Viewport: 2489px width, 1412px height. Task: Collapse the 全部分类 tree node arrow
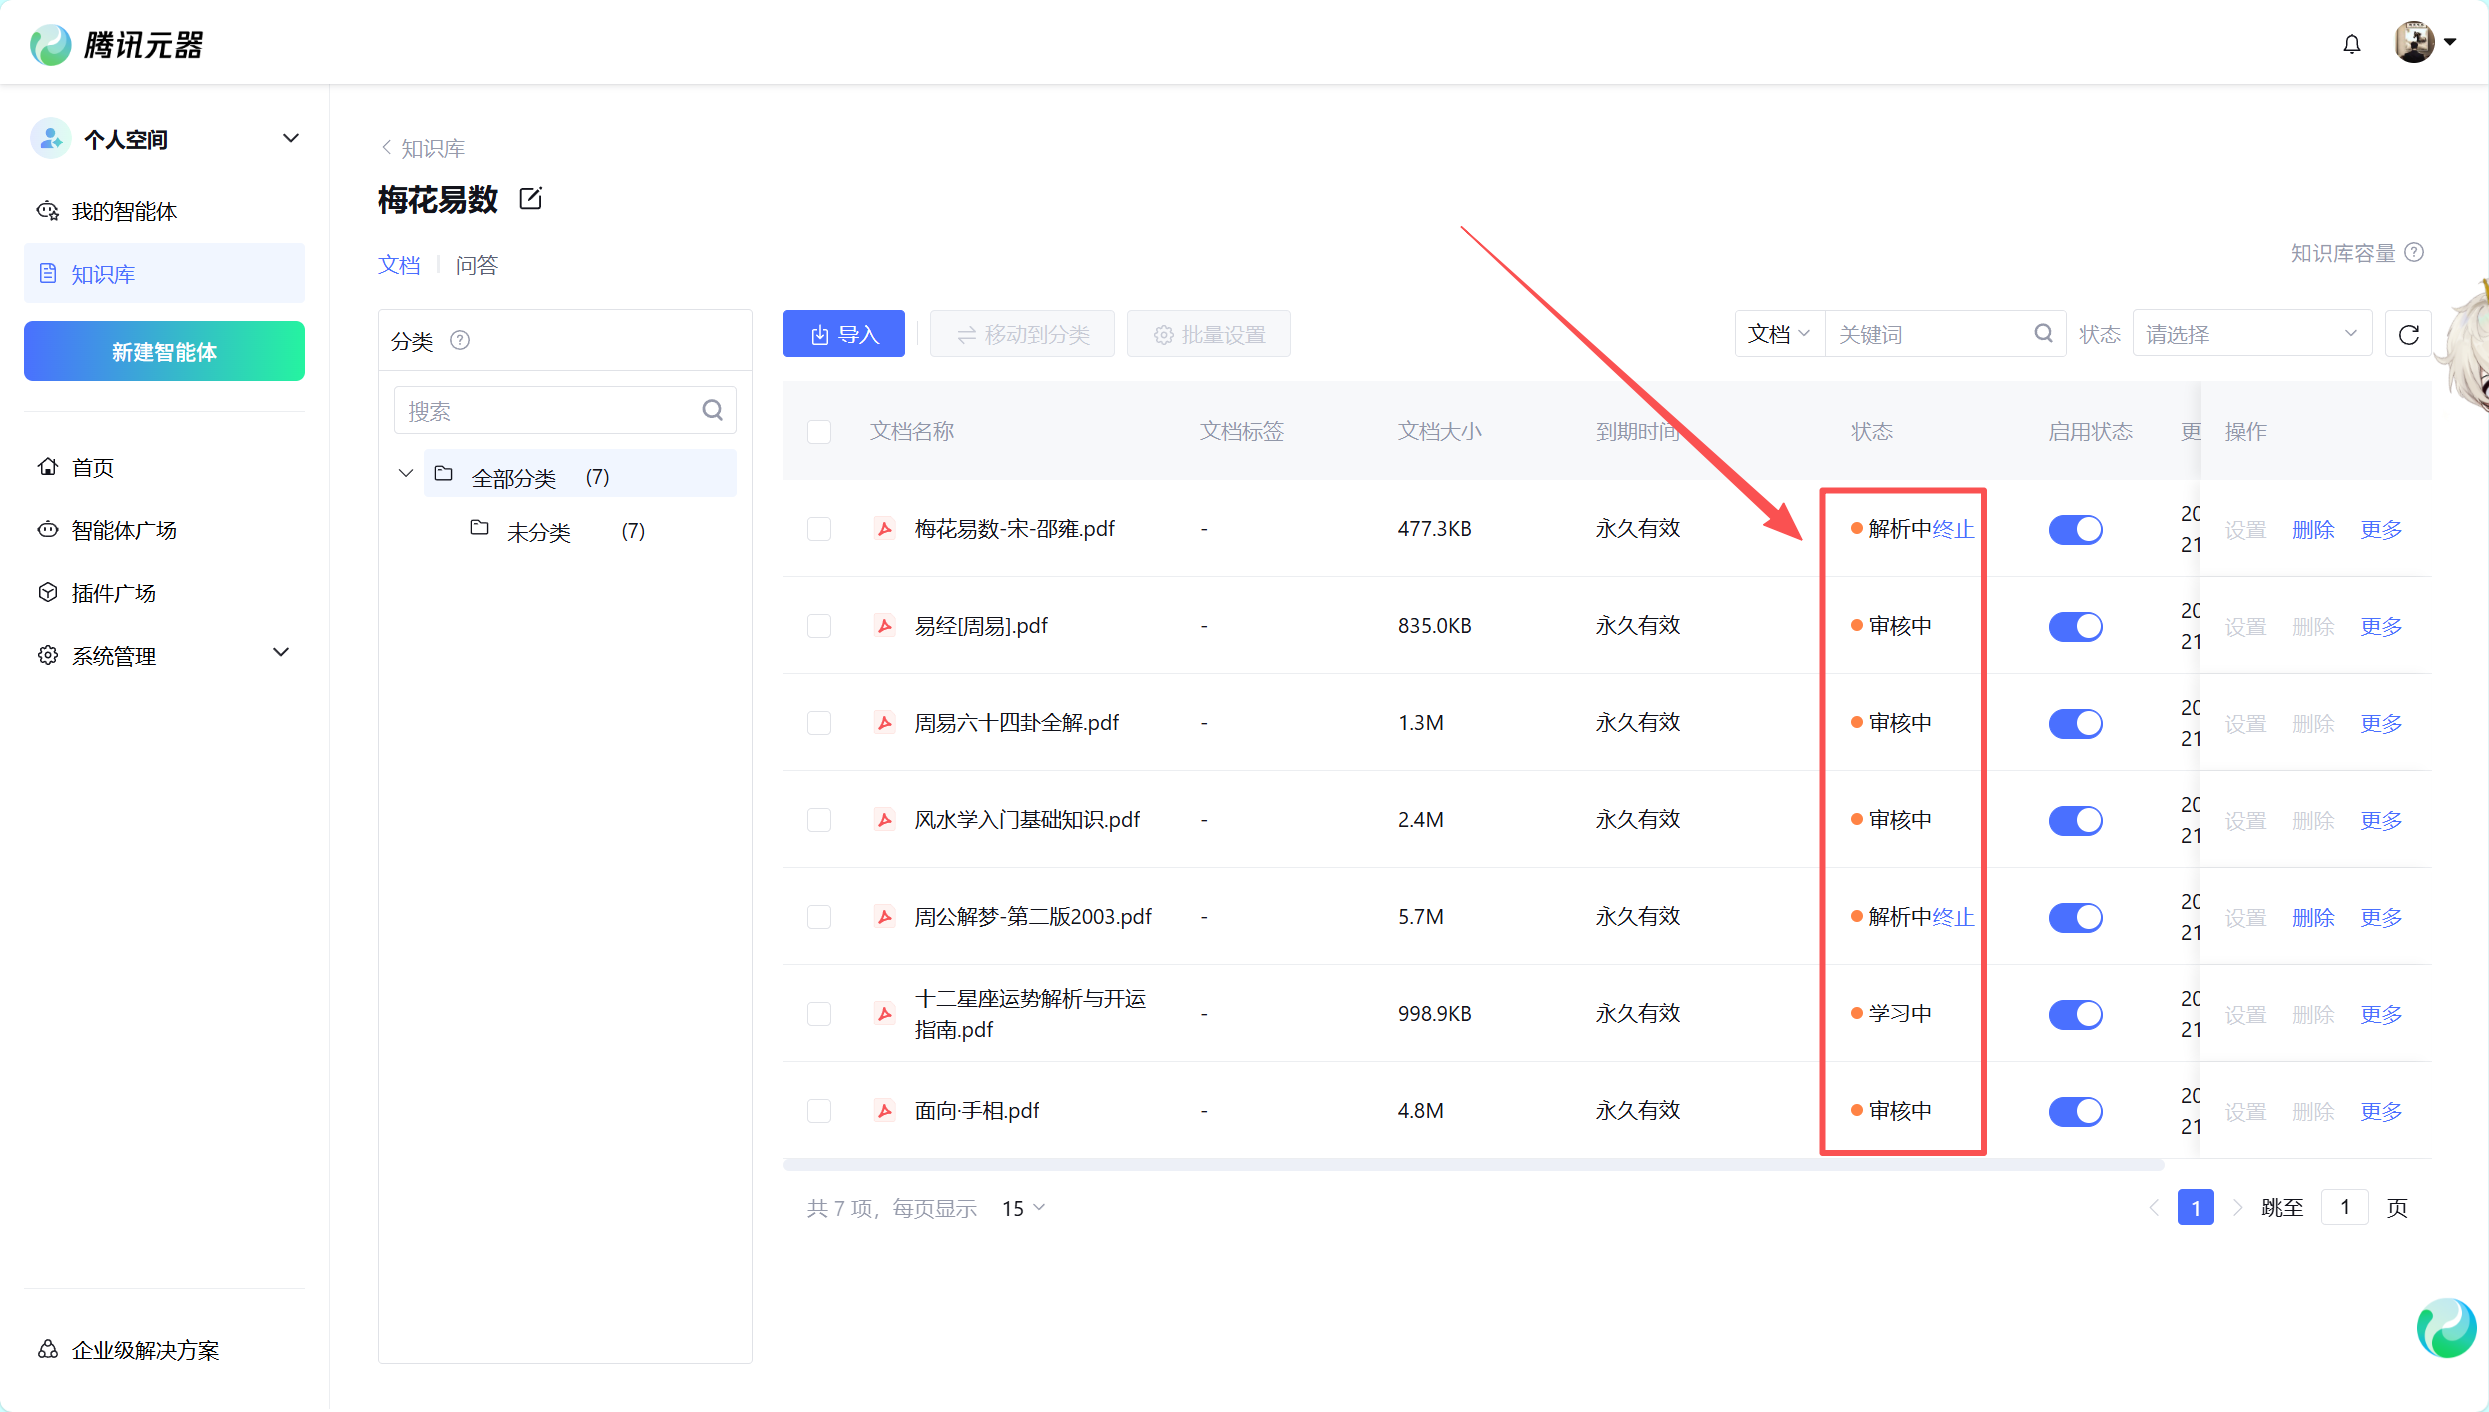pyautogui.click(x=406, y=473)
